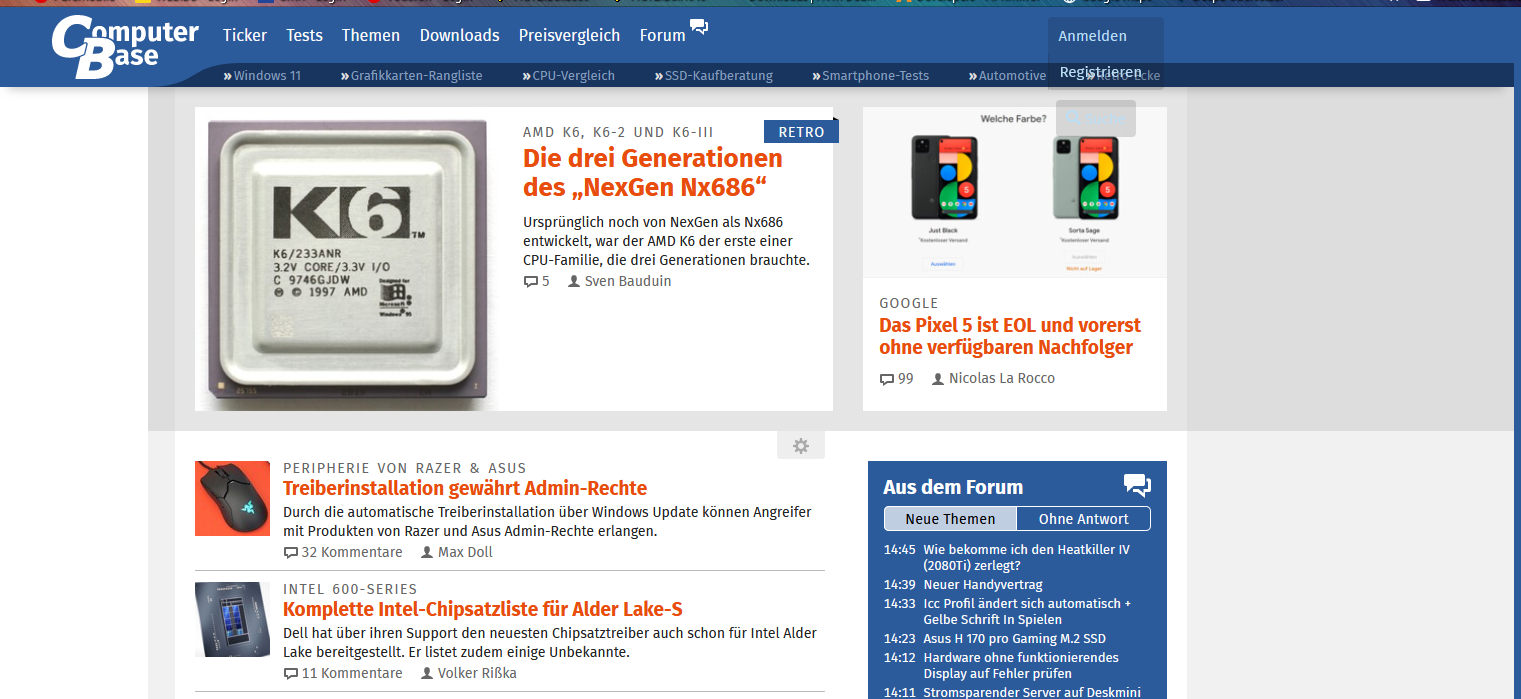The width and height of the screenshot is (1521, 699).
Task: Open the 32 Kommentare link
Action: point(343,553)
